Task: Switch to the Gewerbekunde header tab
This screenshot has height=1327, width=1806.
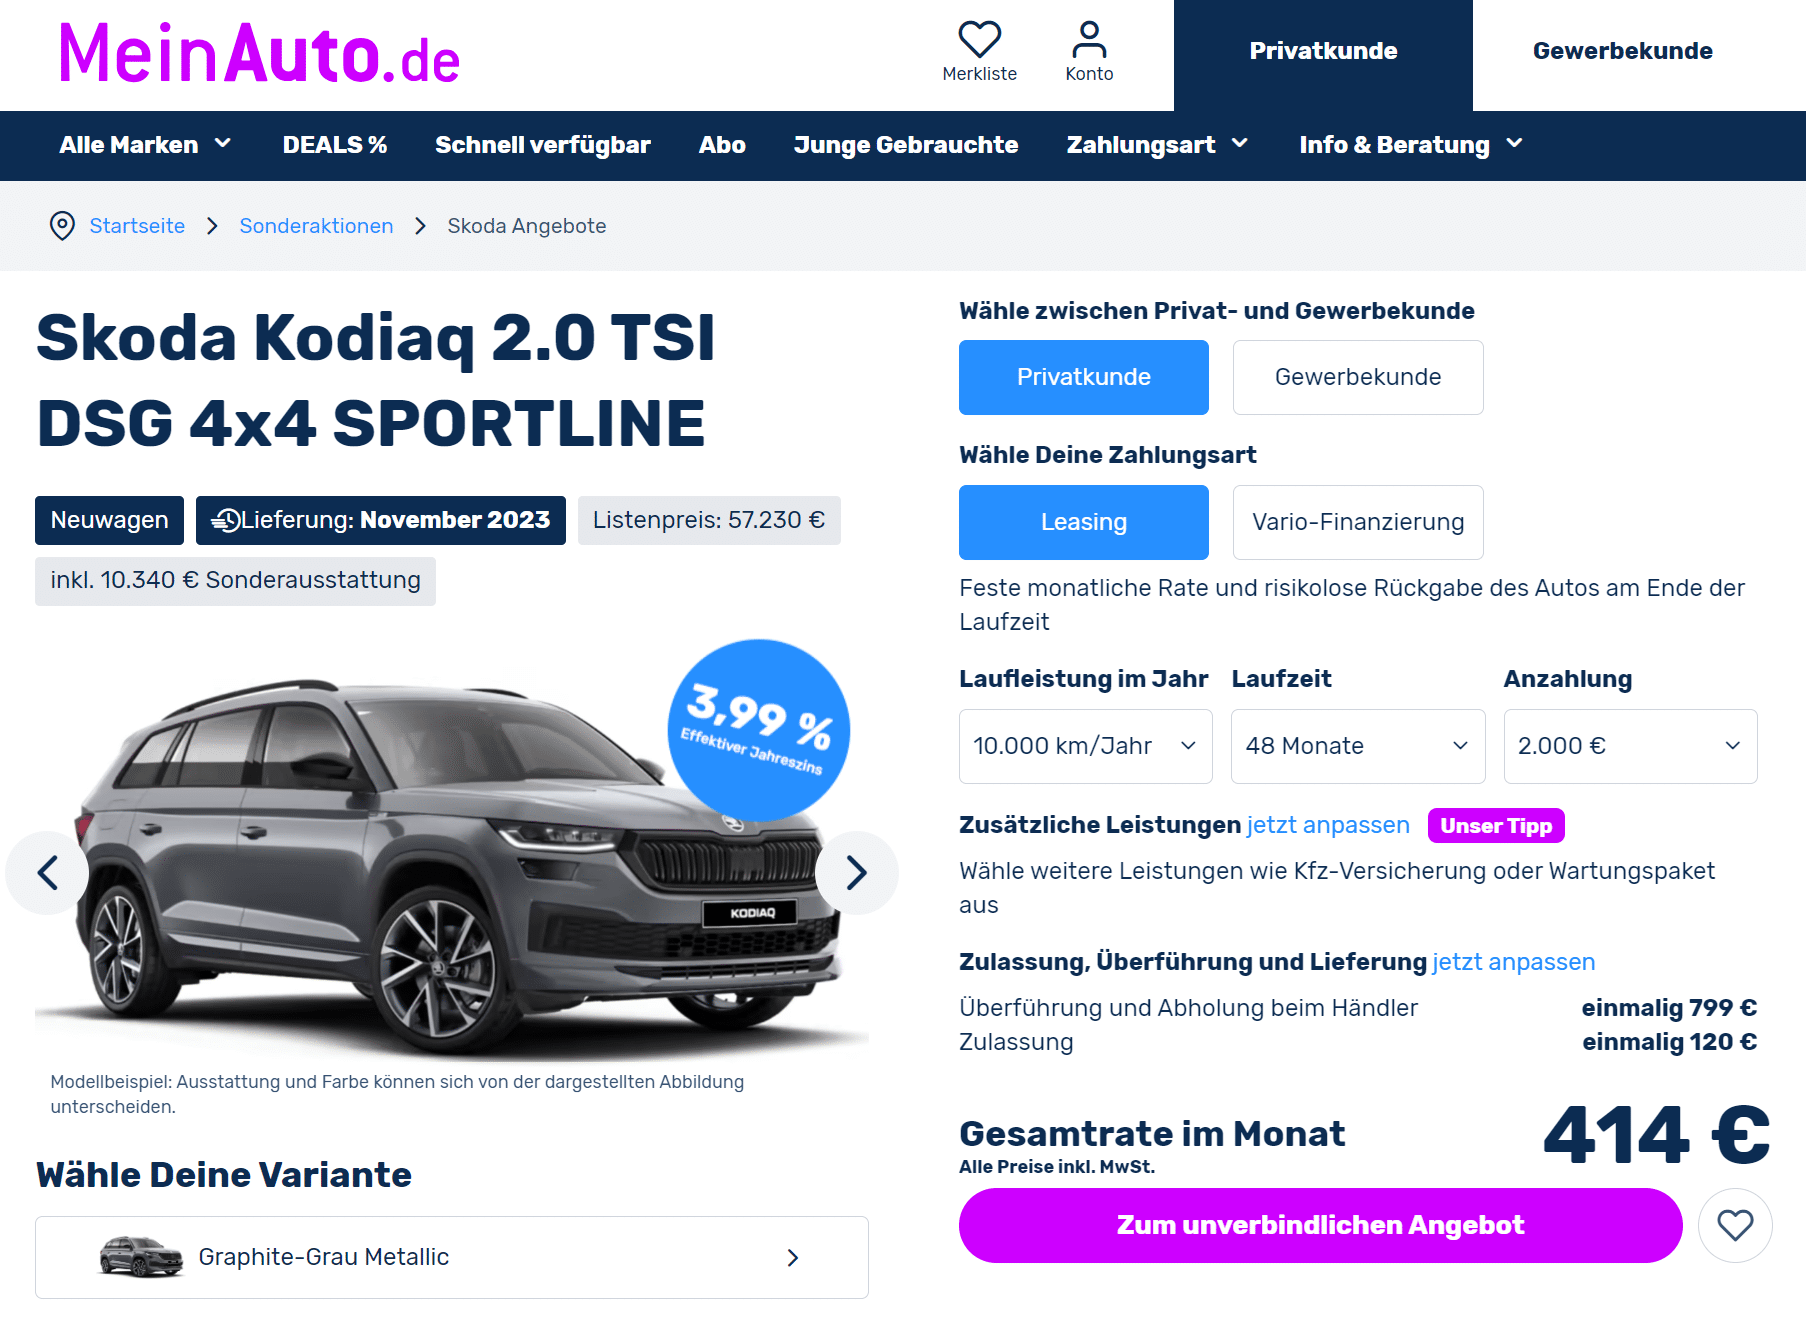Action: 1622,51
